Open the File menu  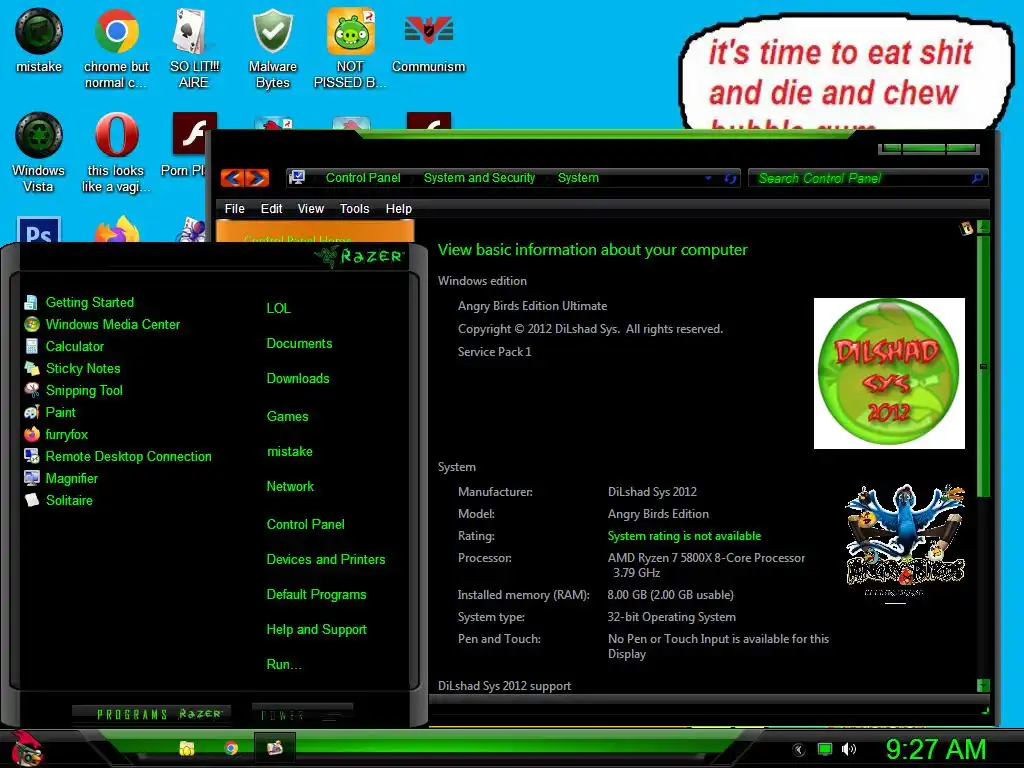(x=234, y=209)
